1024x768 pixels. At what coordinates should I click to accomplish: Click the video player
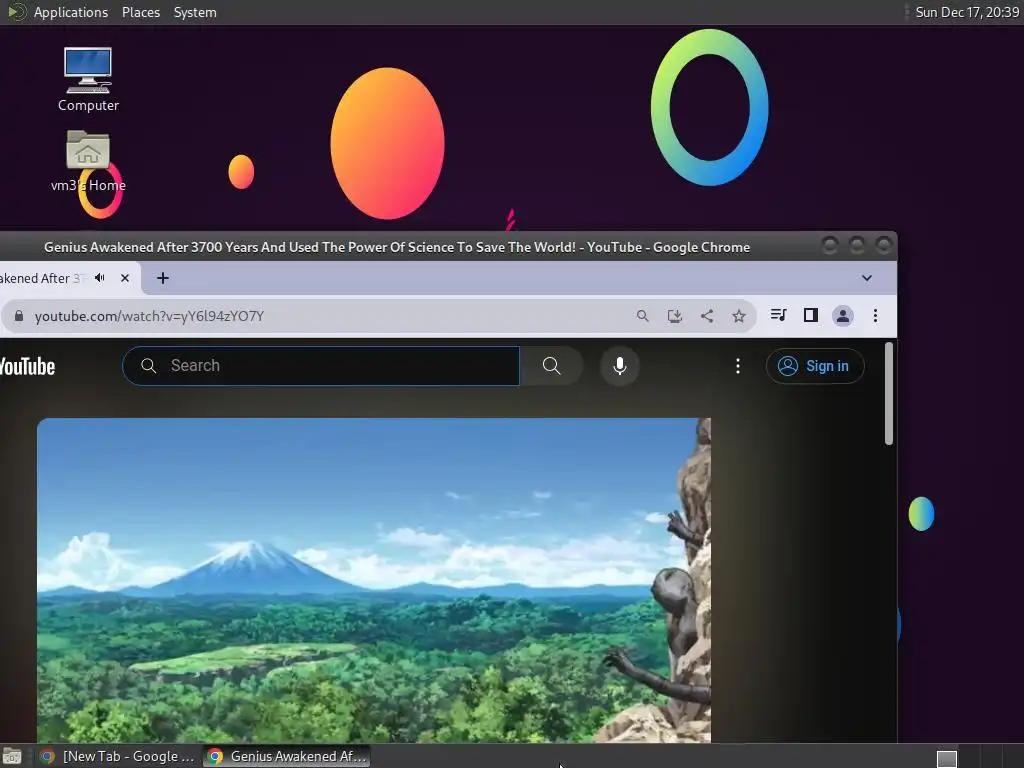[x=374, y=580]
